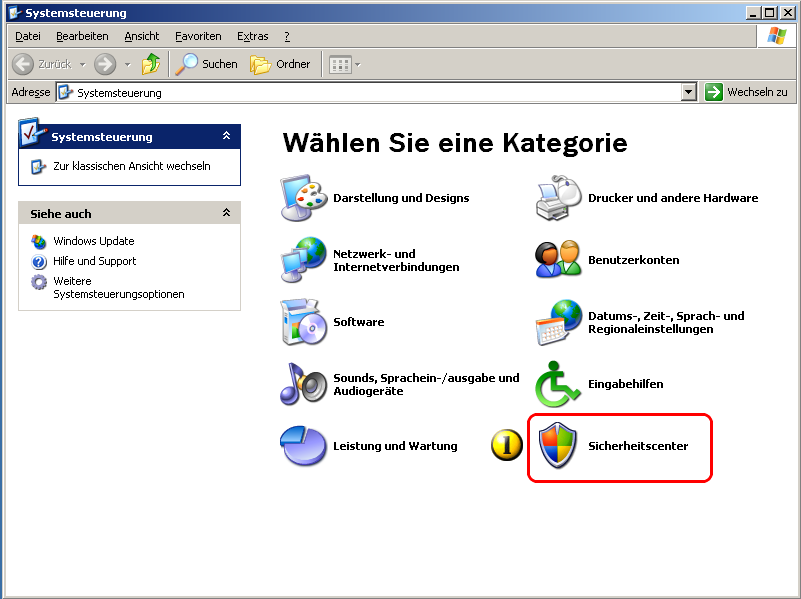This screenshot has height=599, width=801.
Task: Click Drucker und andere Hardware text link
Action: click(x=673, y=198)
